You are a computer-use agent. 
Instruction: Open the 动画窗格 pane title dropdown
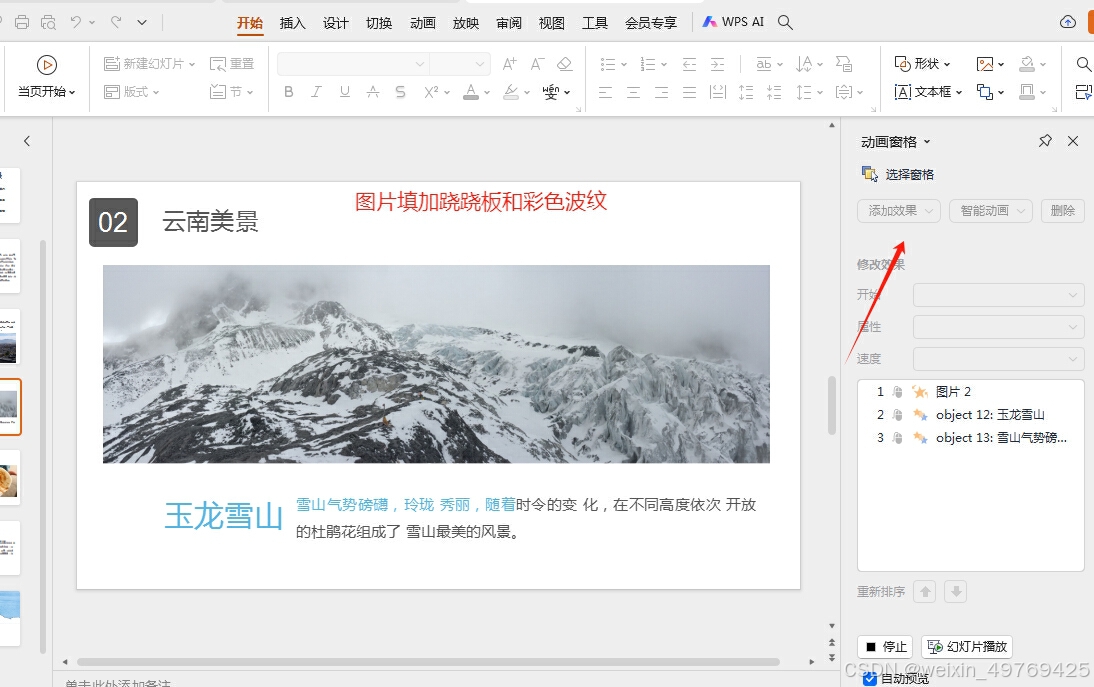coord(927,142)
